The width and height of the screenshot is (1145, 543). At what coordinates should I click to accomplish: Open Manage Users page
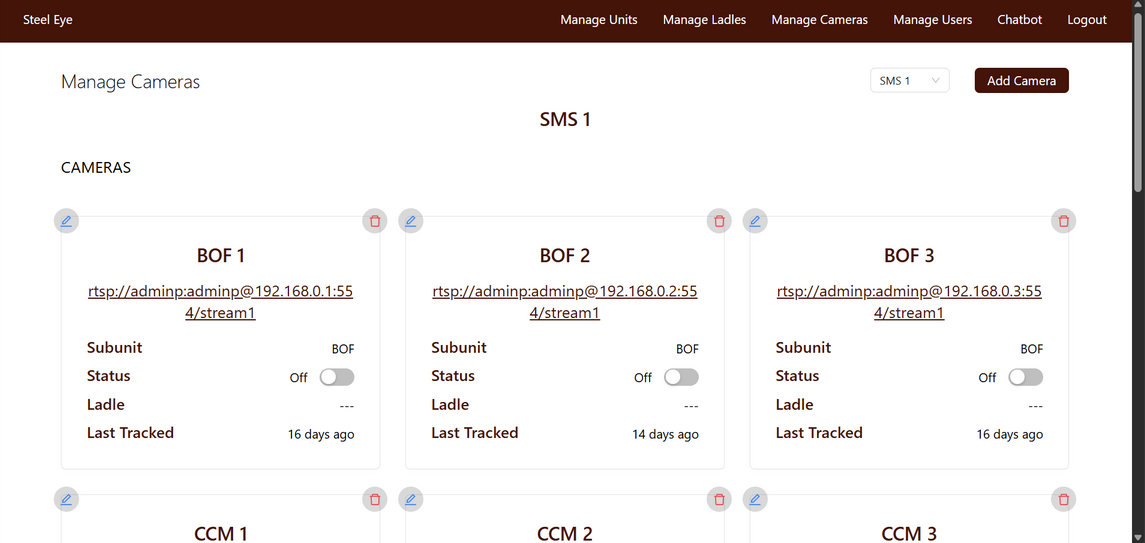[x=933, y=20]
